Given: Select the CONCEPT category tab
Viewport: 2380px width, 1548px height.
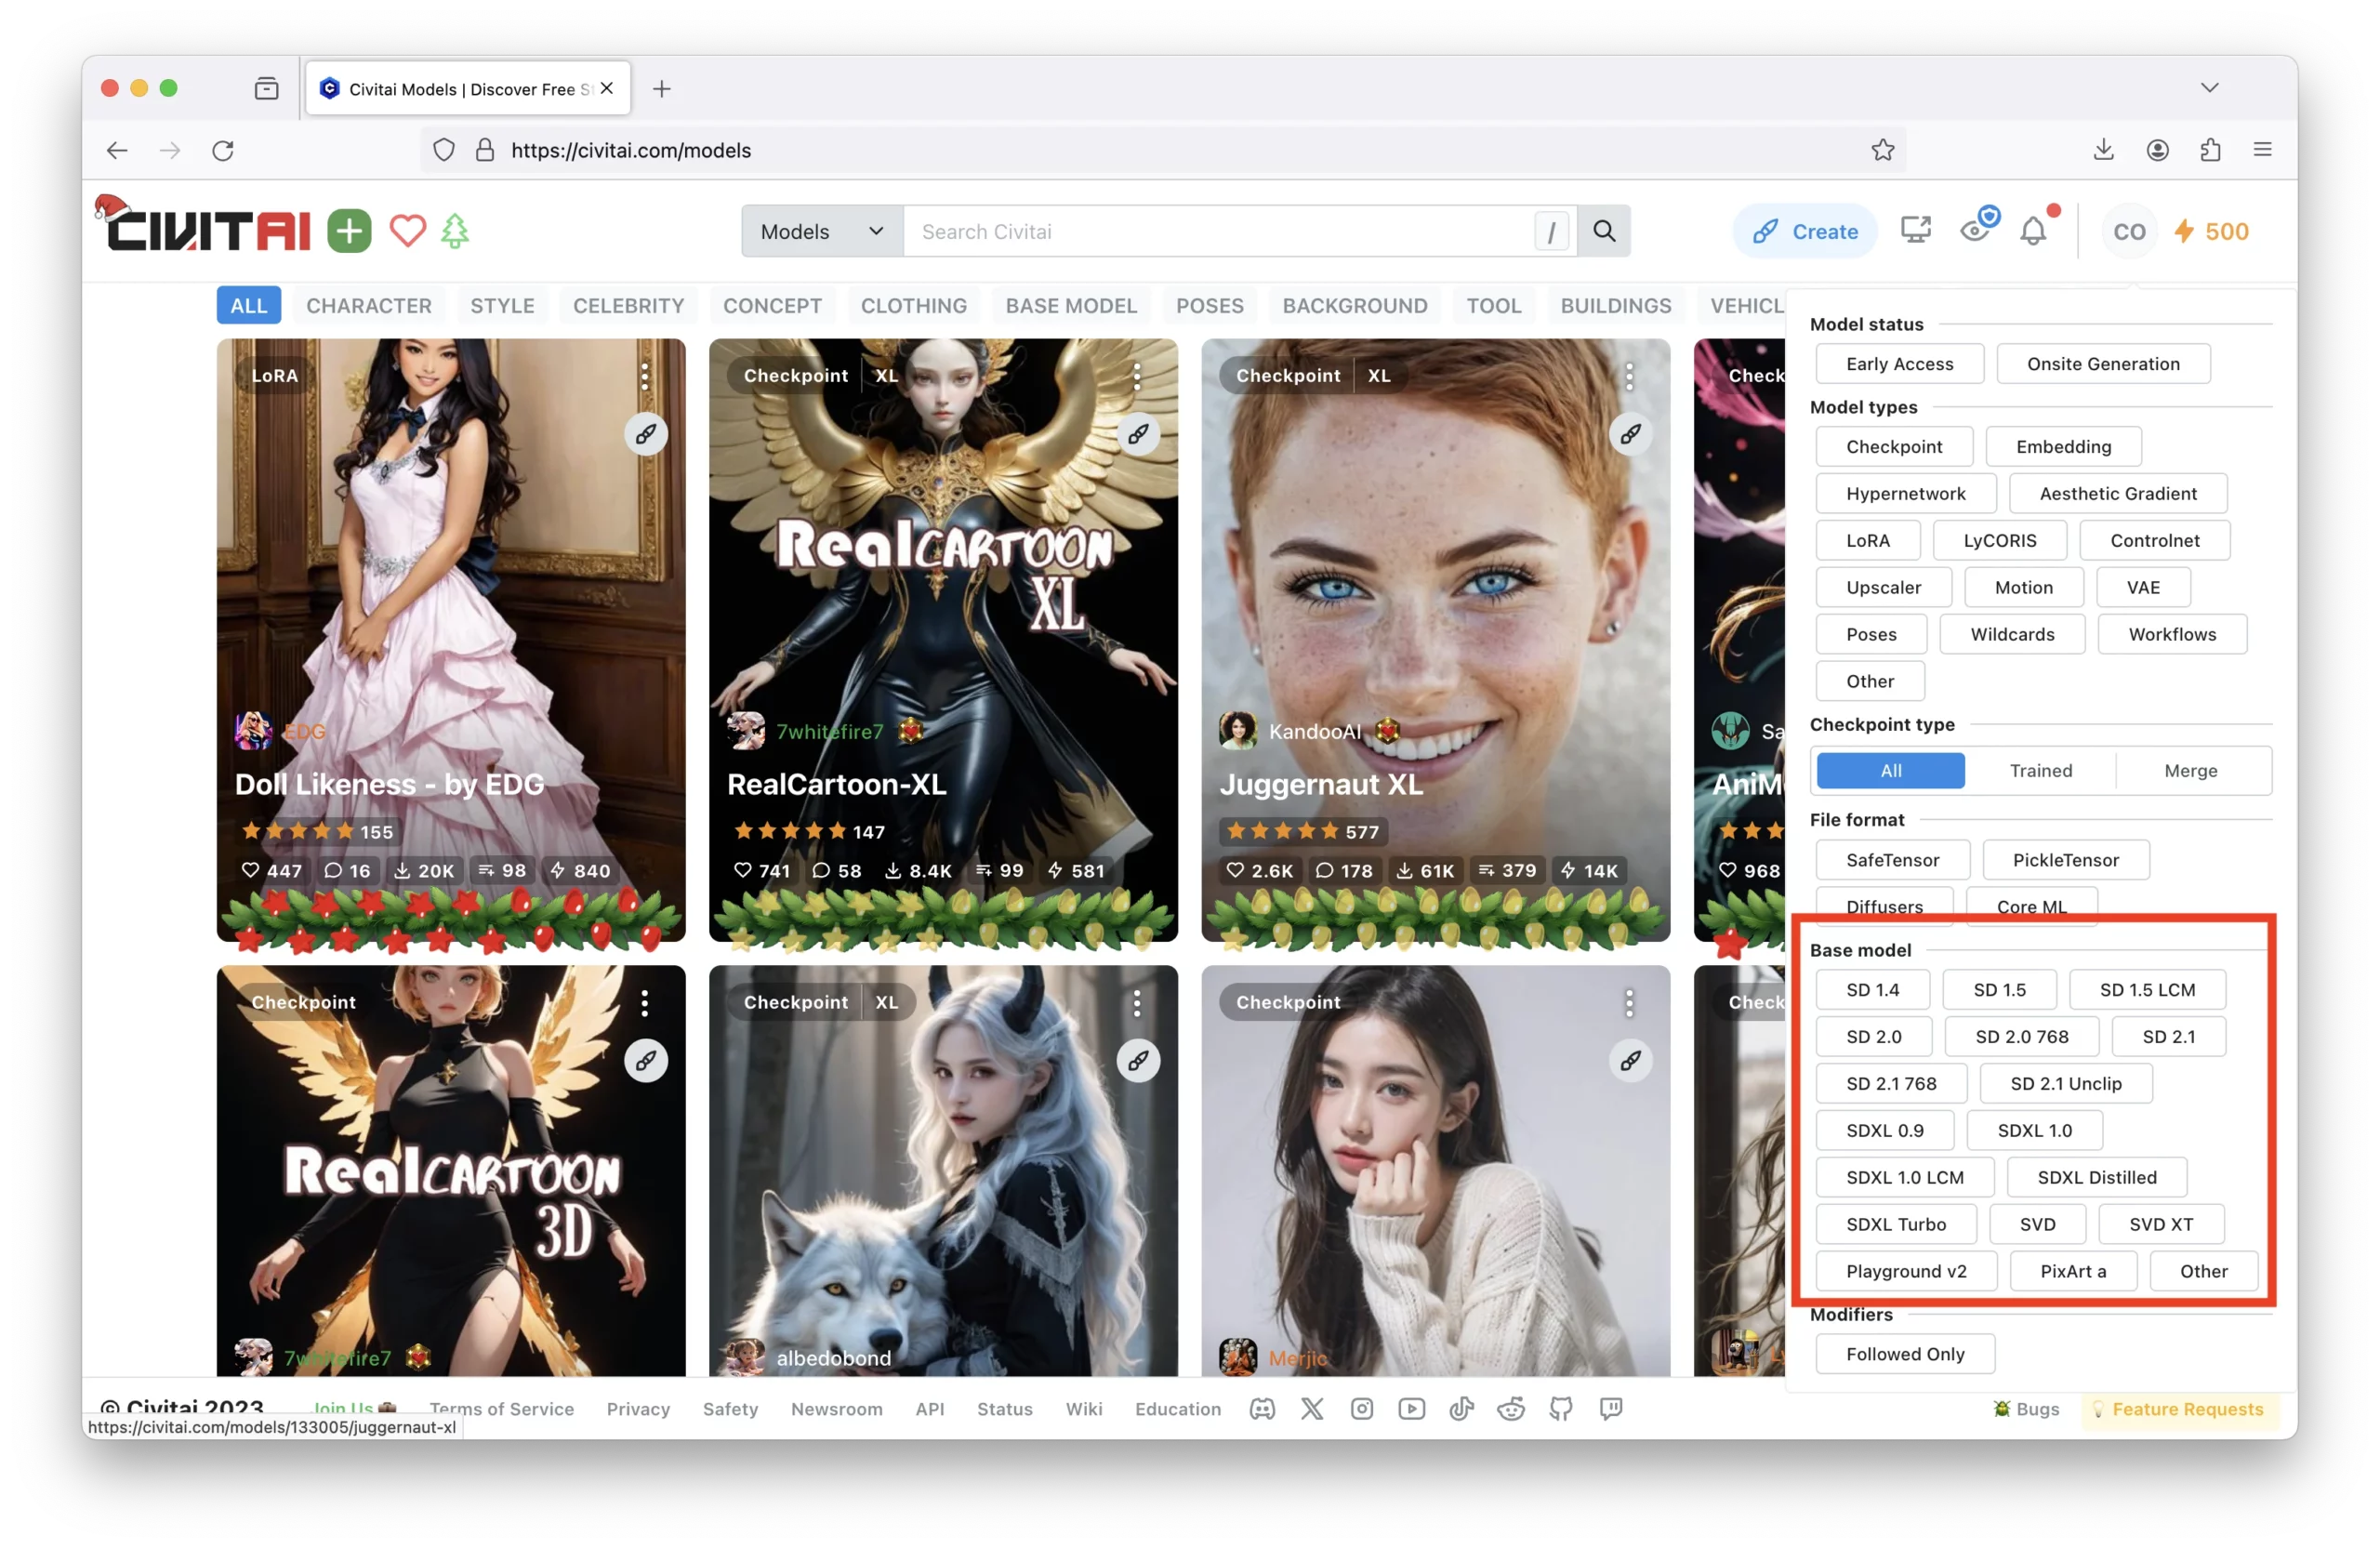Looking at the screenshot, I should point(772,306).
